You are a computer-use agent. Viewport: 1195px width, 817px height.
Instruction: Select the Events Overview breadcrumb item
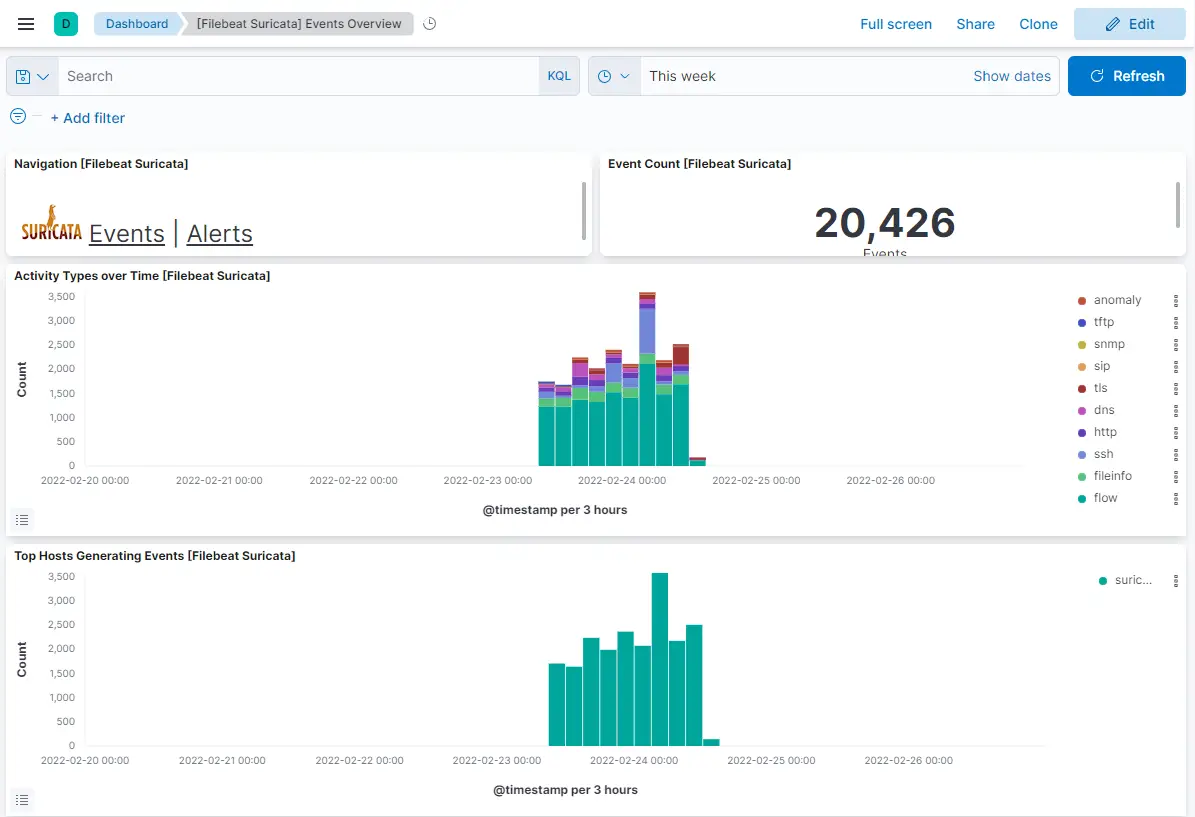point(296,24)
